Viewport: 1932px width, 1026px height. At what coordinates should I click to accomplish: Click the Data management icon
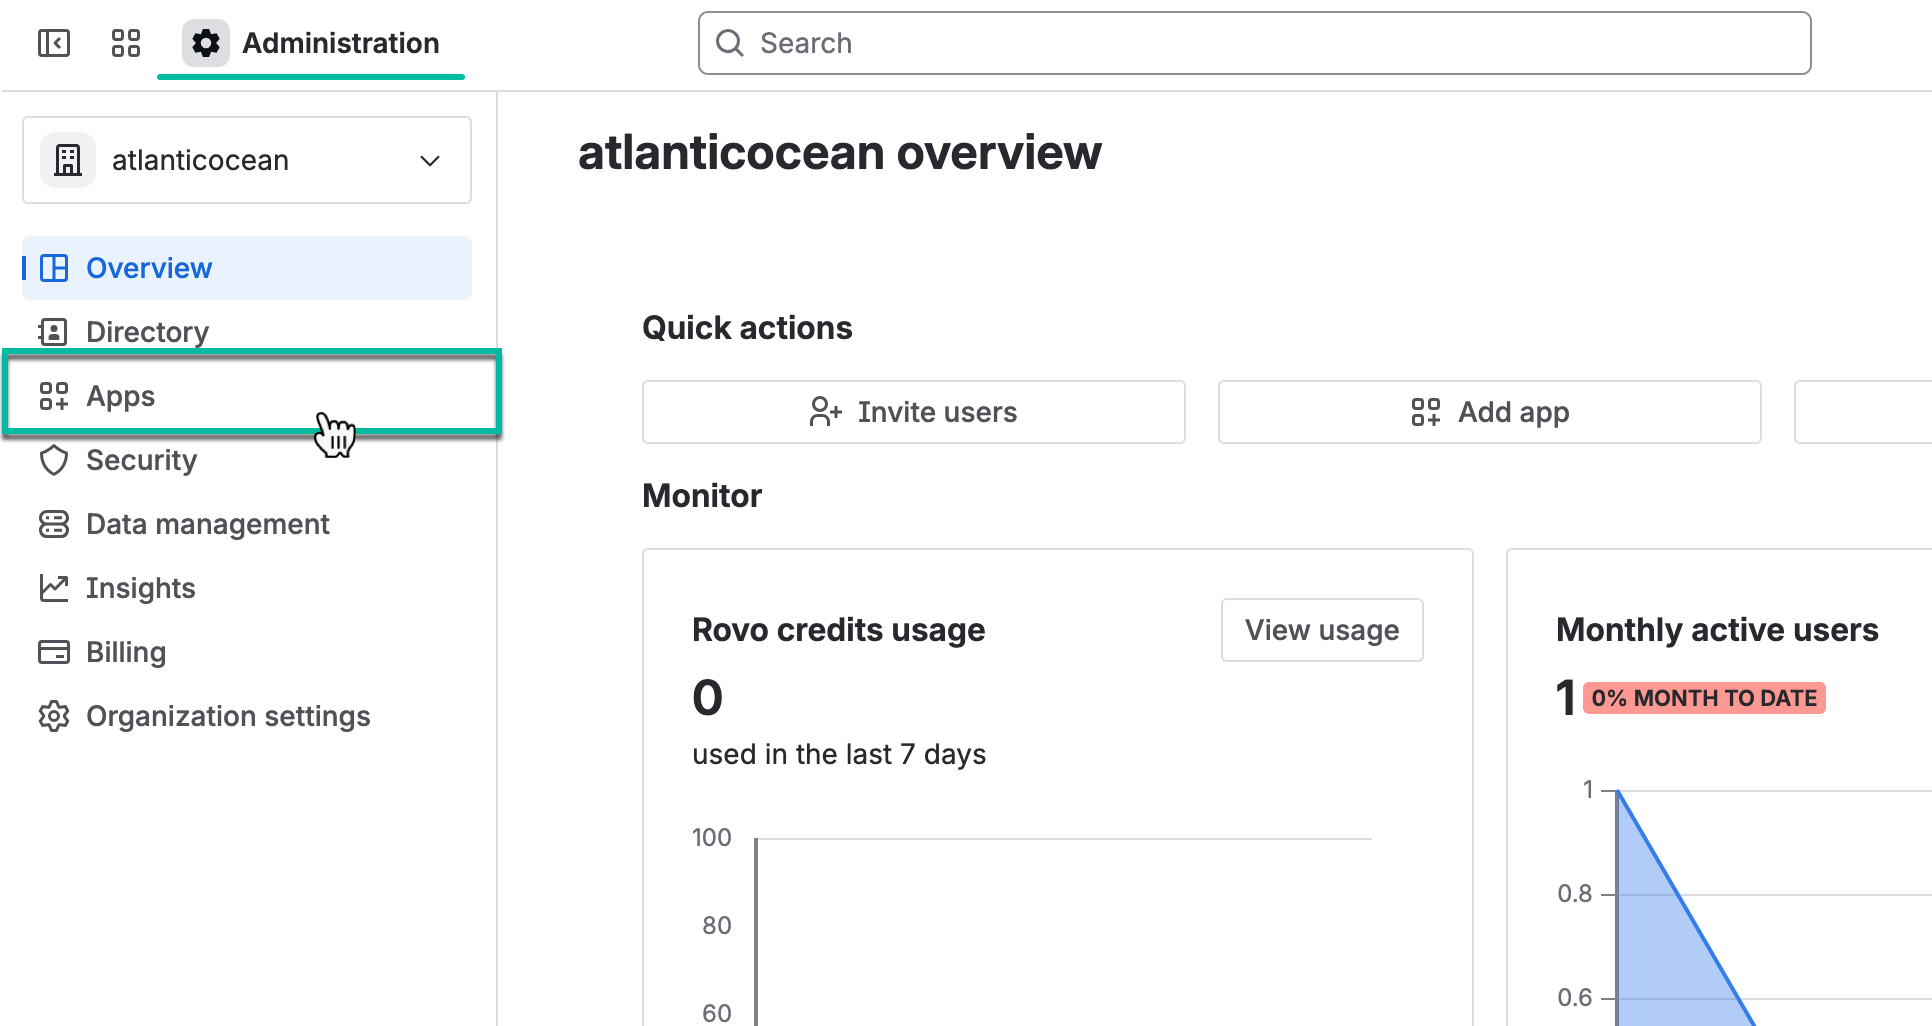coord(54,524)
